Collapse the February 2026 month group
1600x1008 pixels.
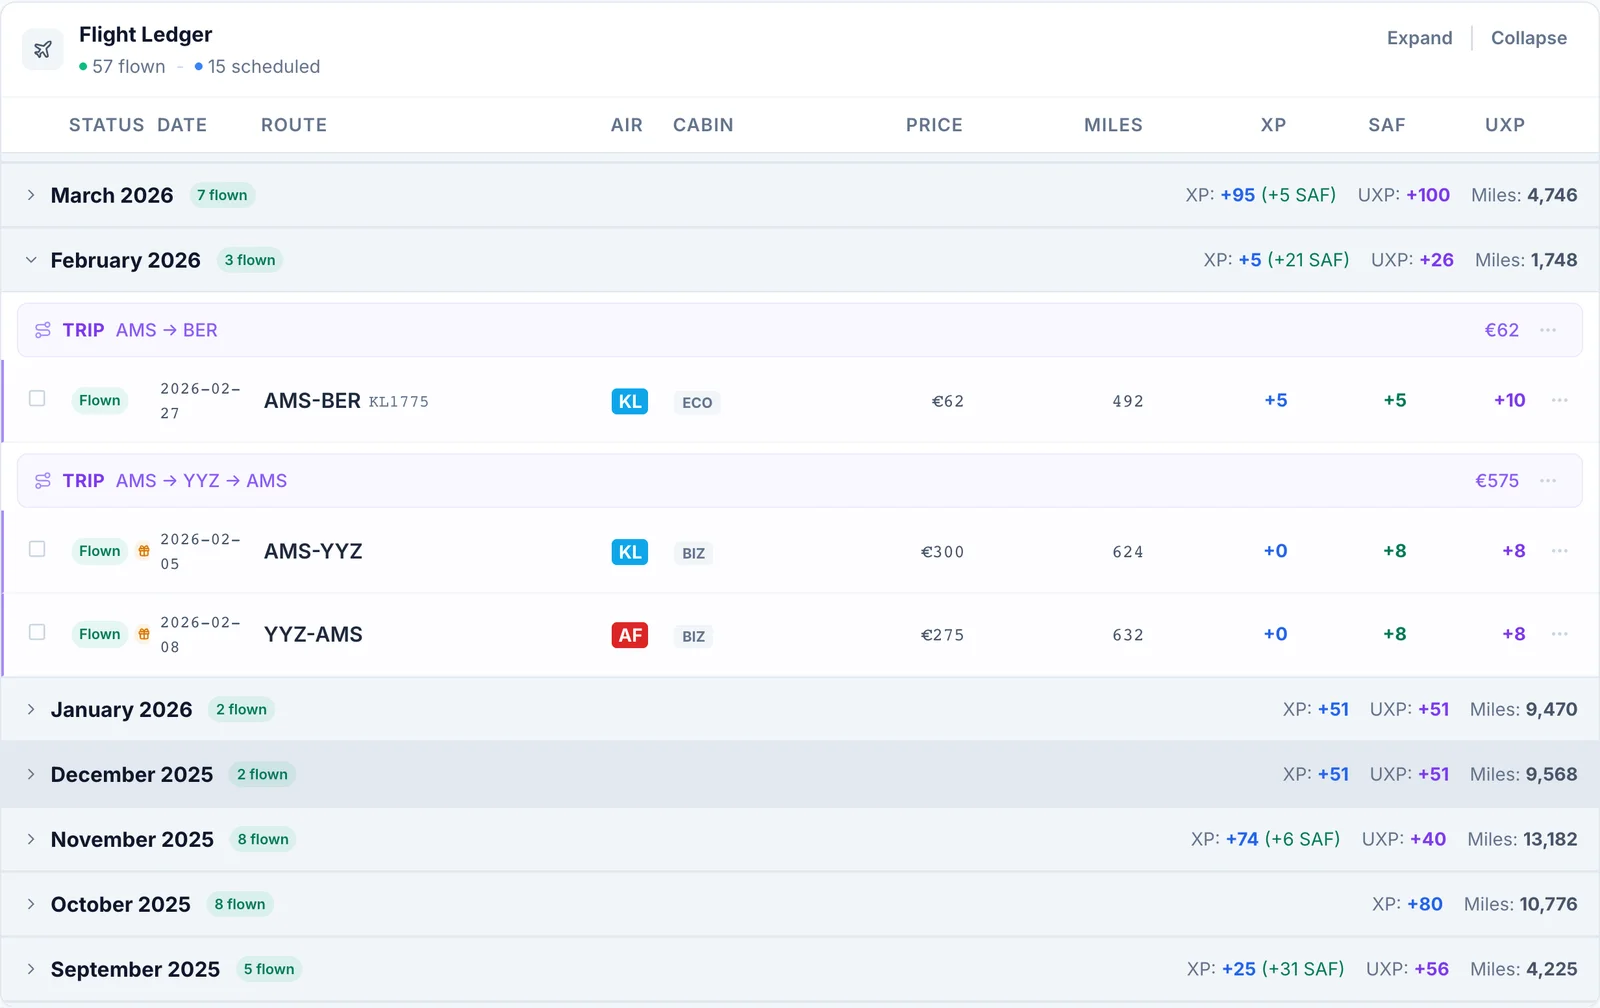(31, 260)
